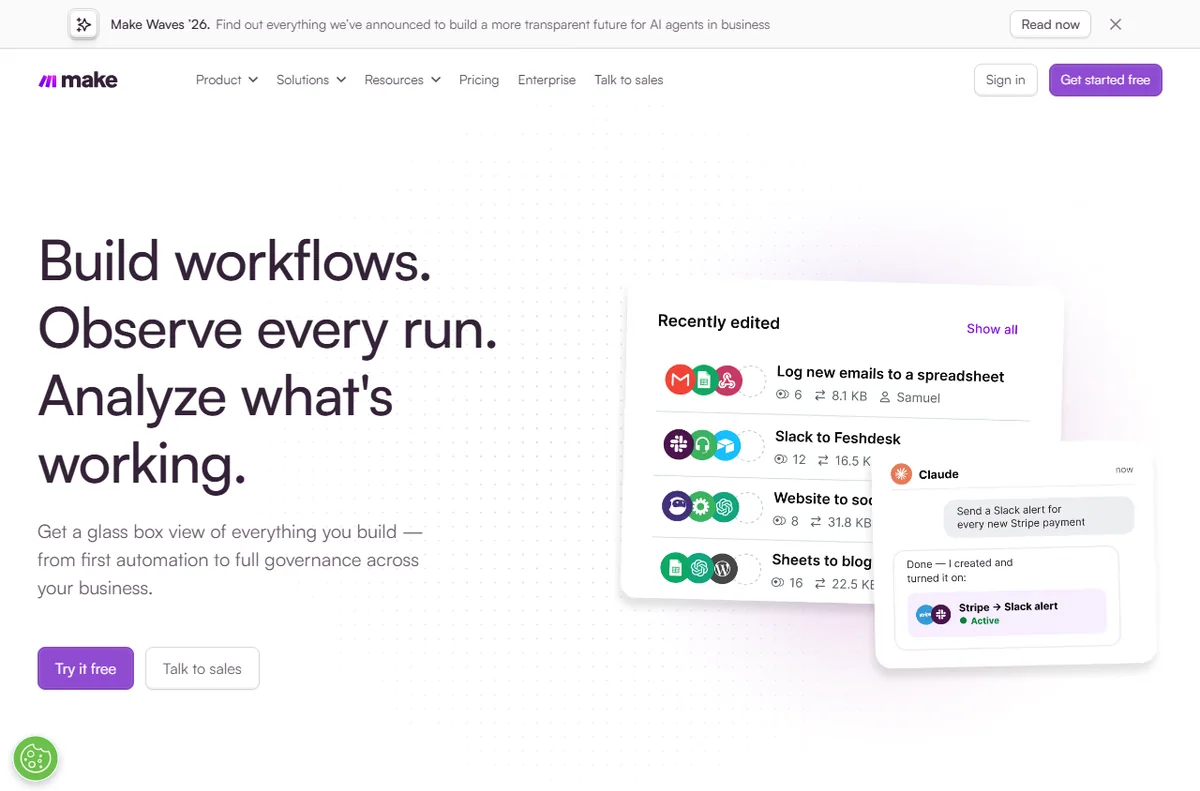Click the eye icon beside 6 in the Log new emails row
The height and width of the screenshot is (791, 1200).
tap(783, 395)
